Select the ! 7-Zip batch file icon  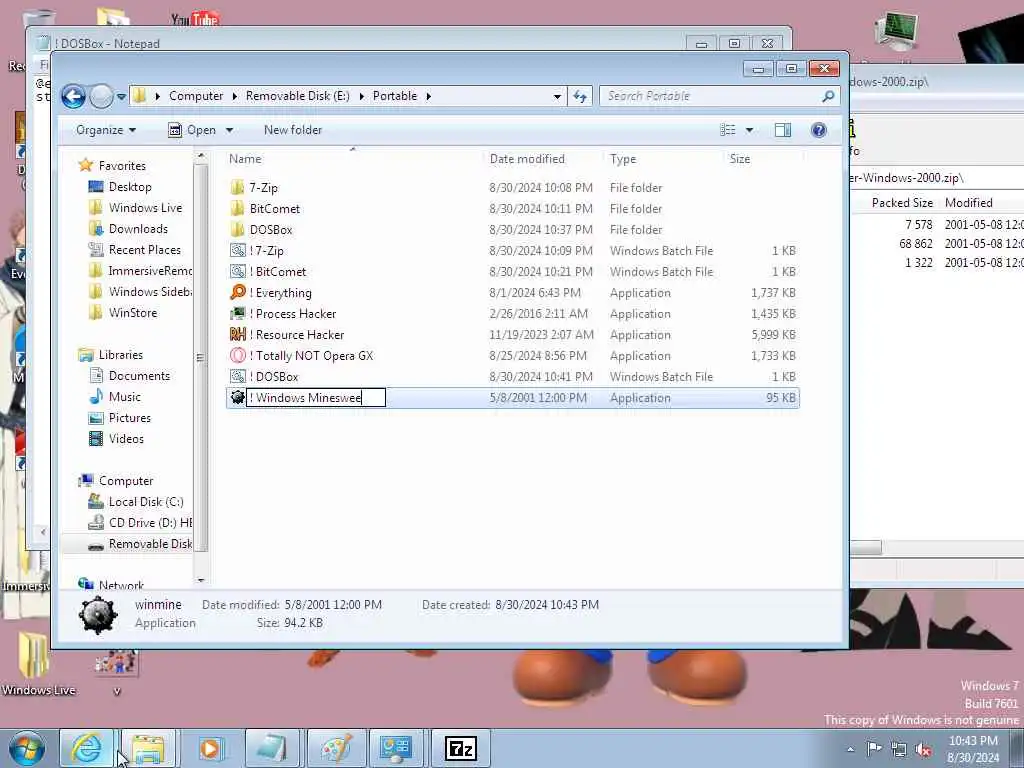[x=238, y=251]
